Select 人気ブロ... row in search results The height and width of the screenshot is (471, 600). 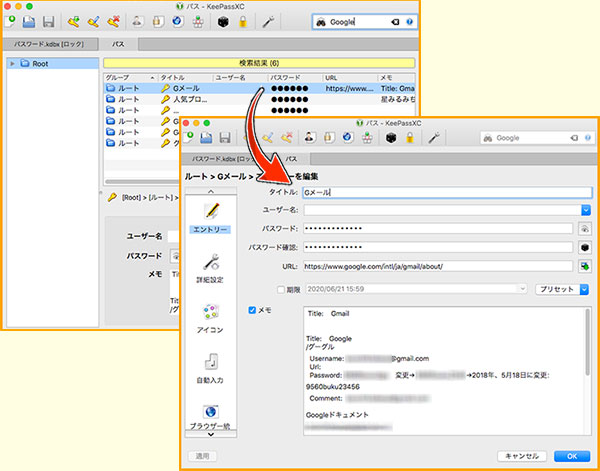tap(259, 99)
